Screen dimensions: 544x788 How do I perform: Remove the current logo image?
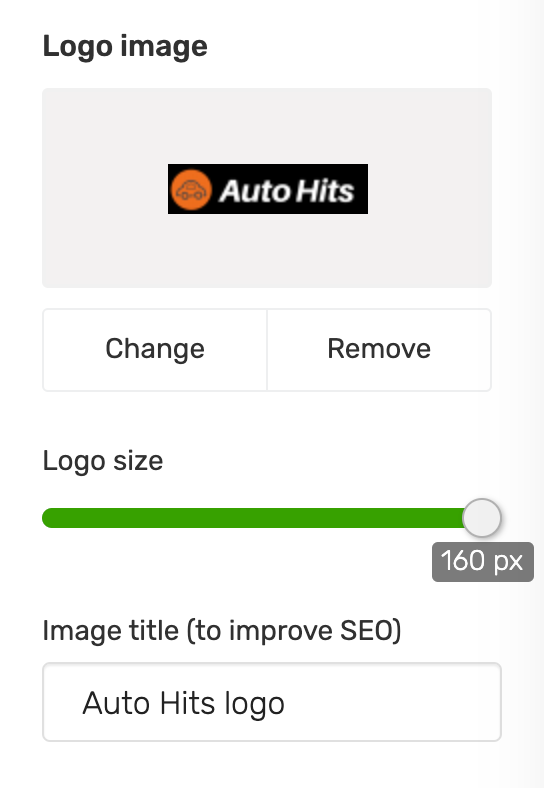[x=379, y=350]
